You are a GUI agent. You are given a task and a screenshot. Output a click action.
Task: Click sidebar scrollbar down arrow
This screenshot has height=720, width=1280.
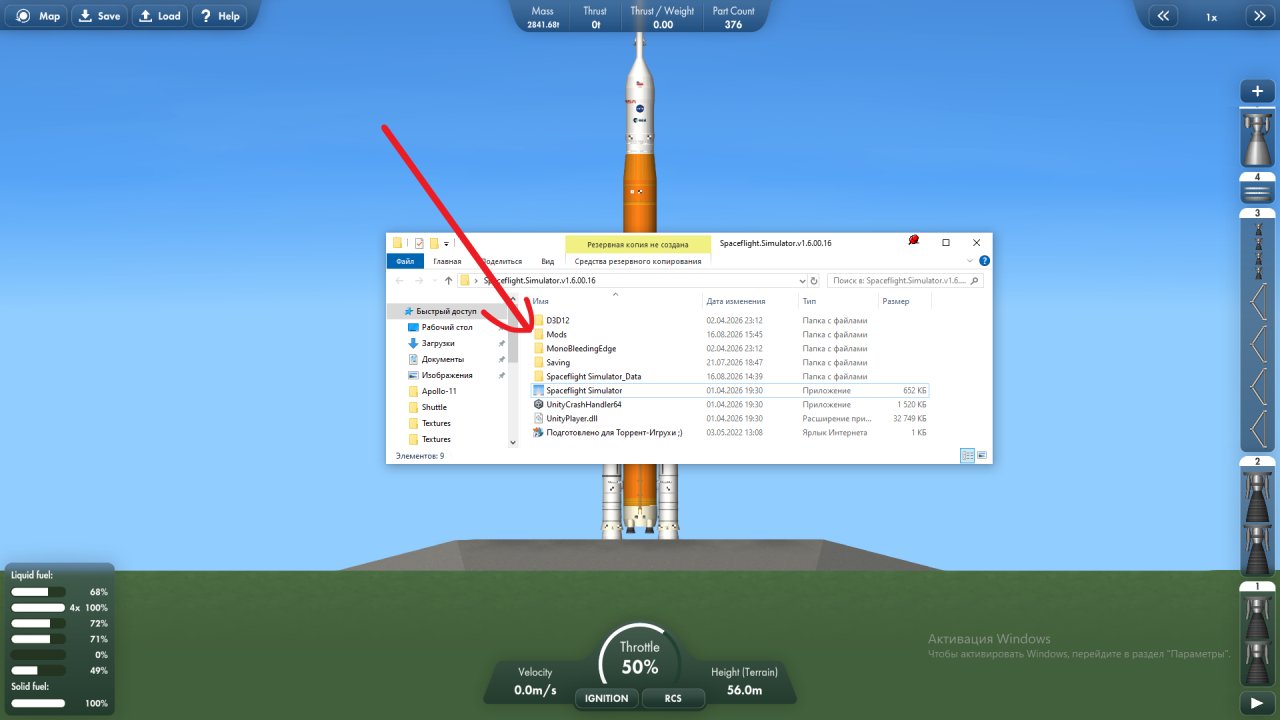pos(513,442)
